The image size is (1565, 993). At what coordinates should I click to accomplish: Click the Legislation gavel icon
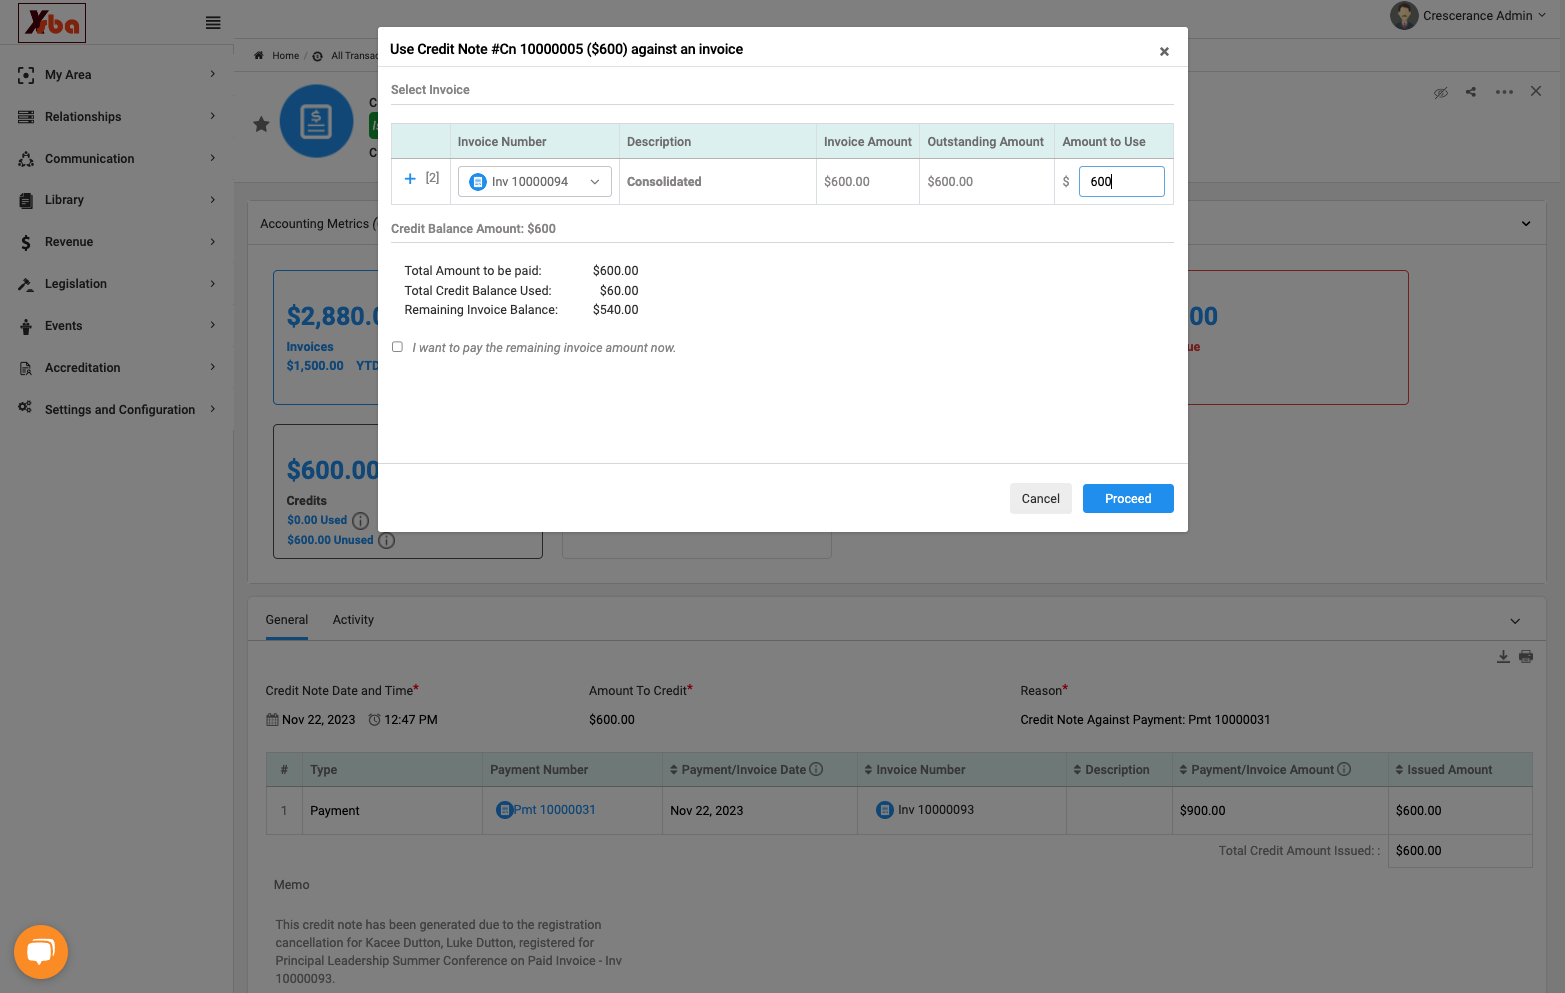click(26, 284)
